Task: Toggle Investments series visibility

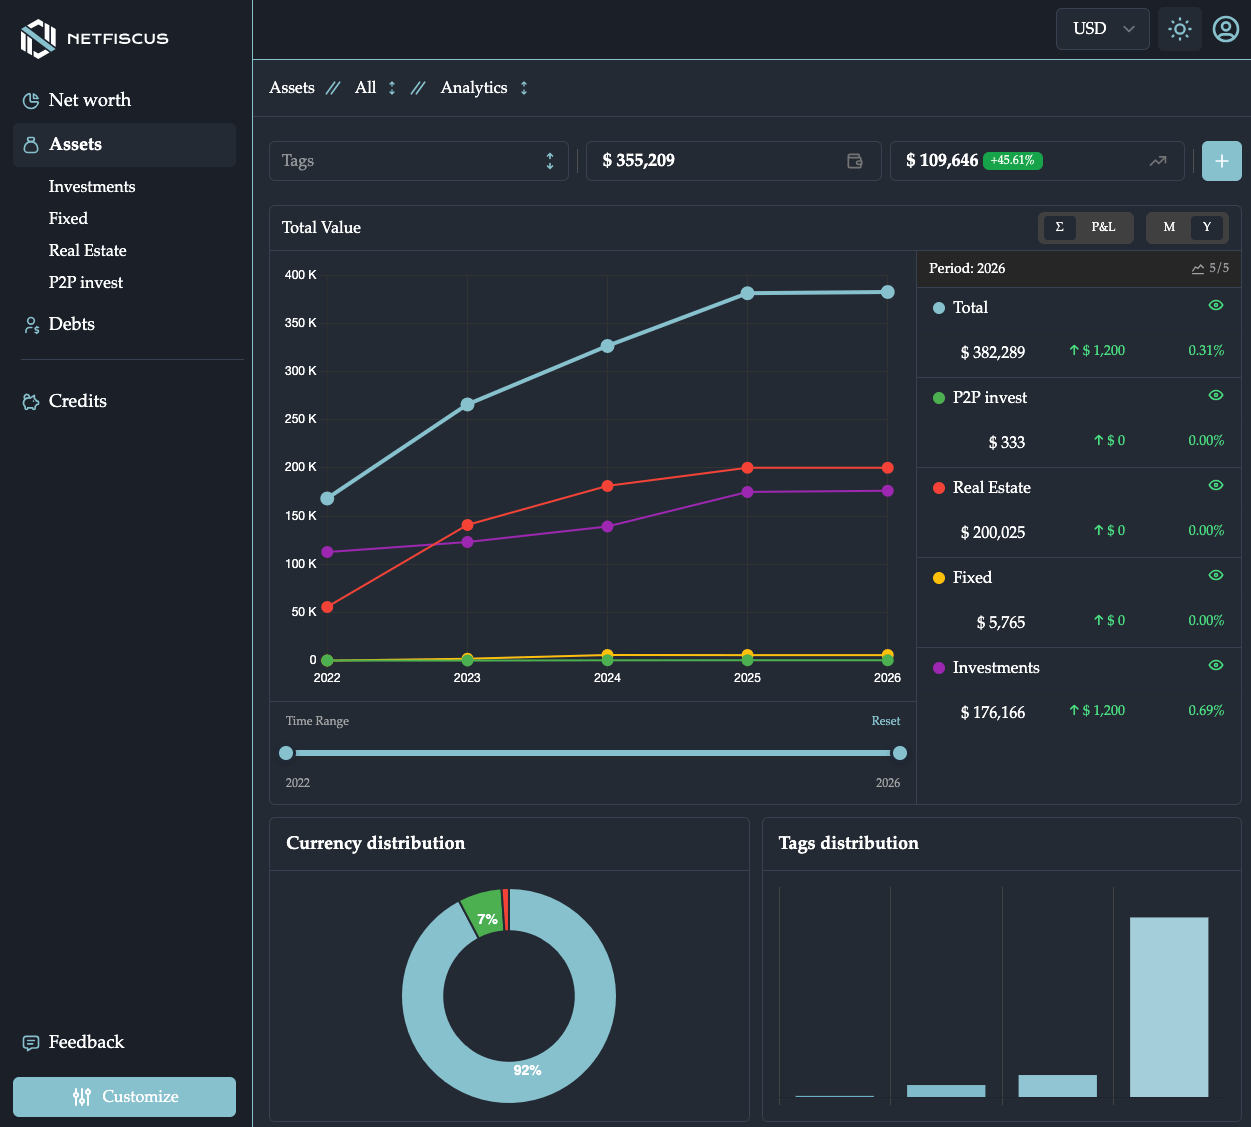Action: tap(1216, 666)
